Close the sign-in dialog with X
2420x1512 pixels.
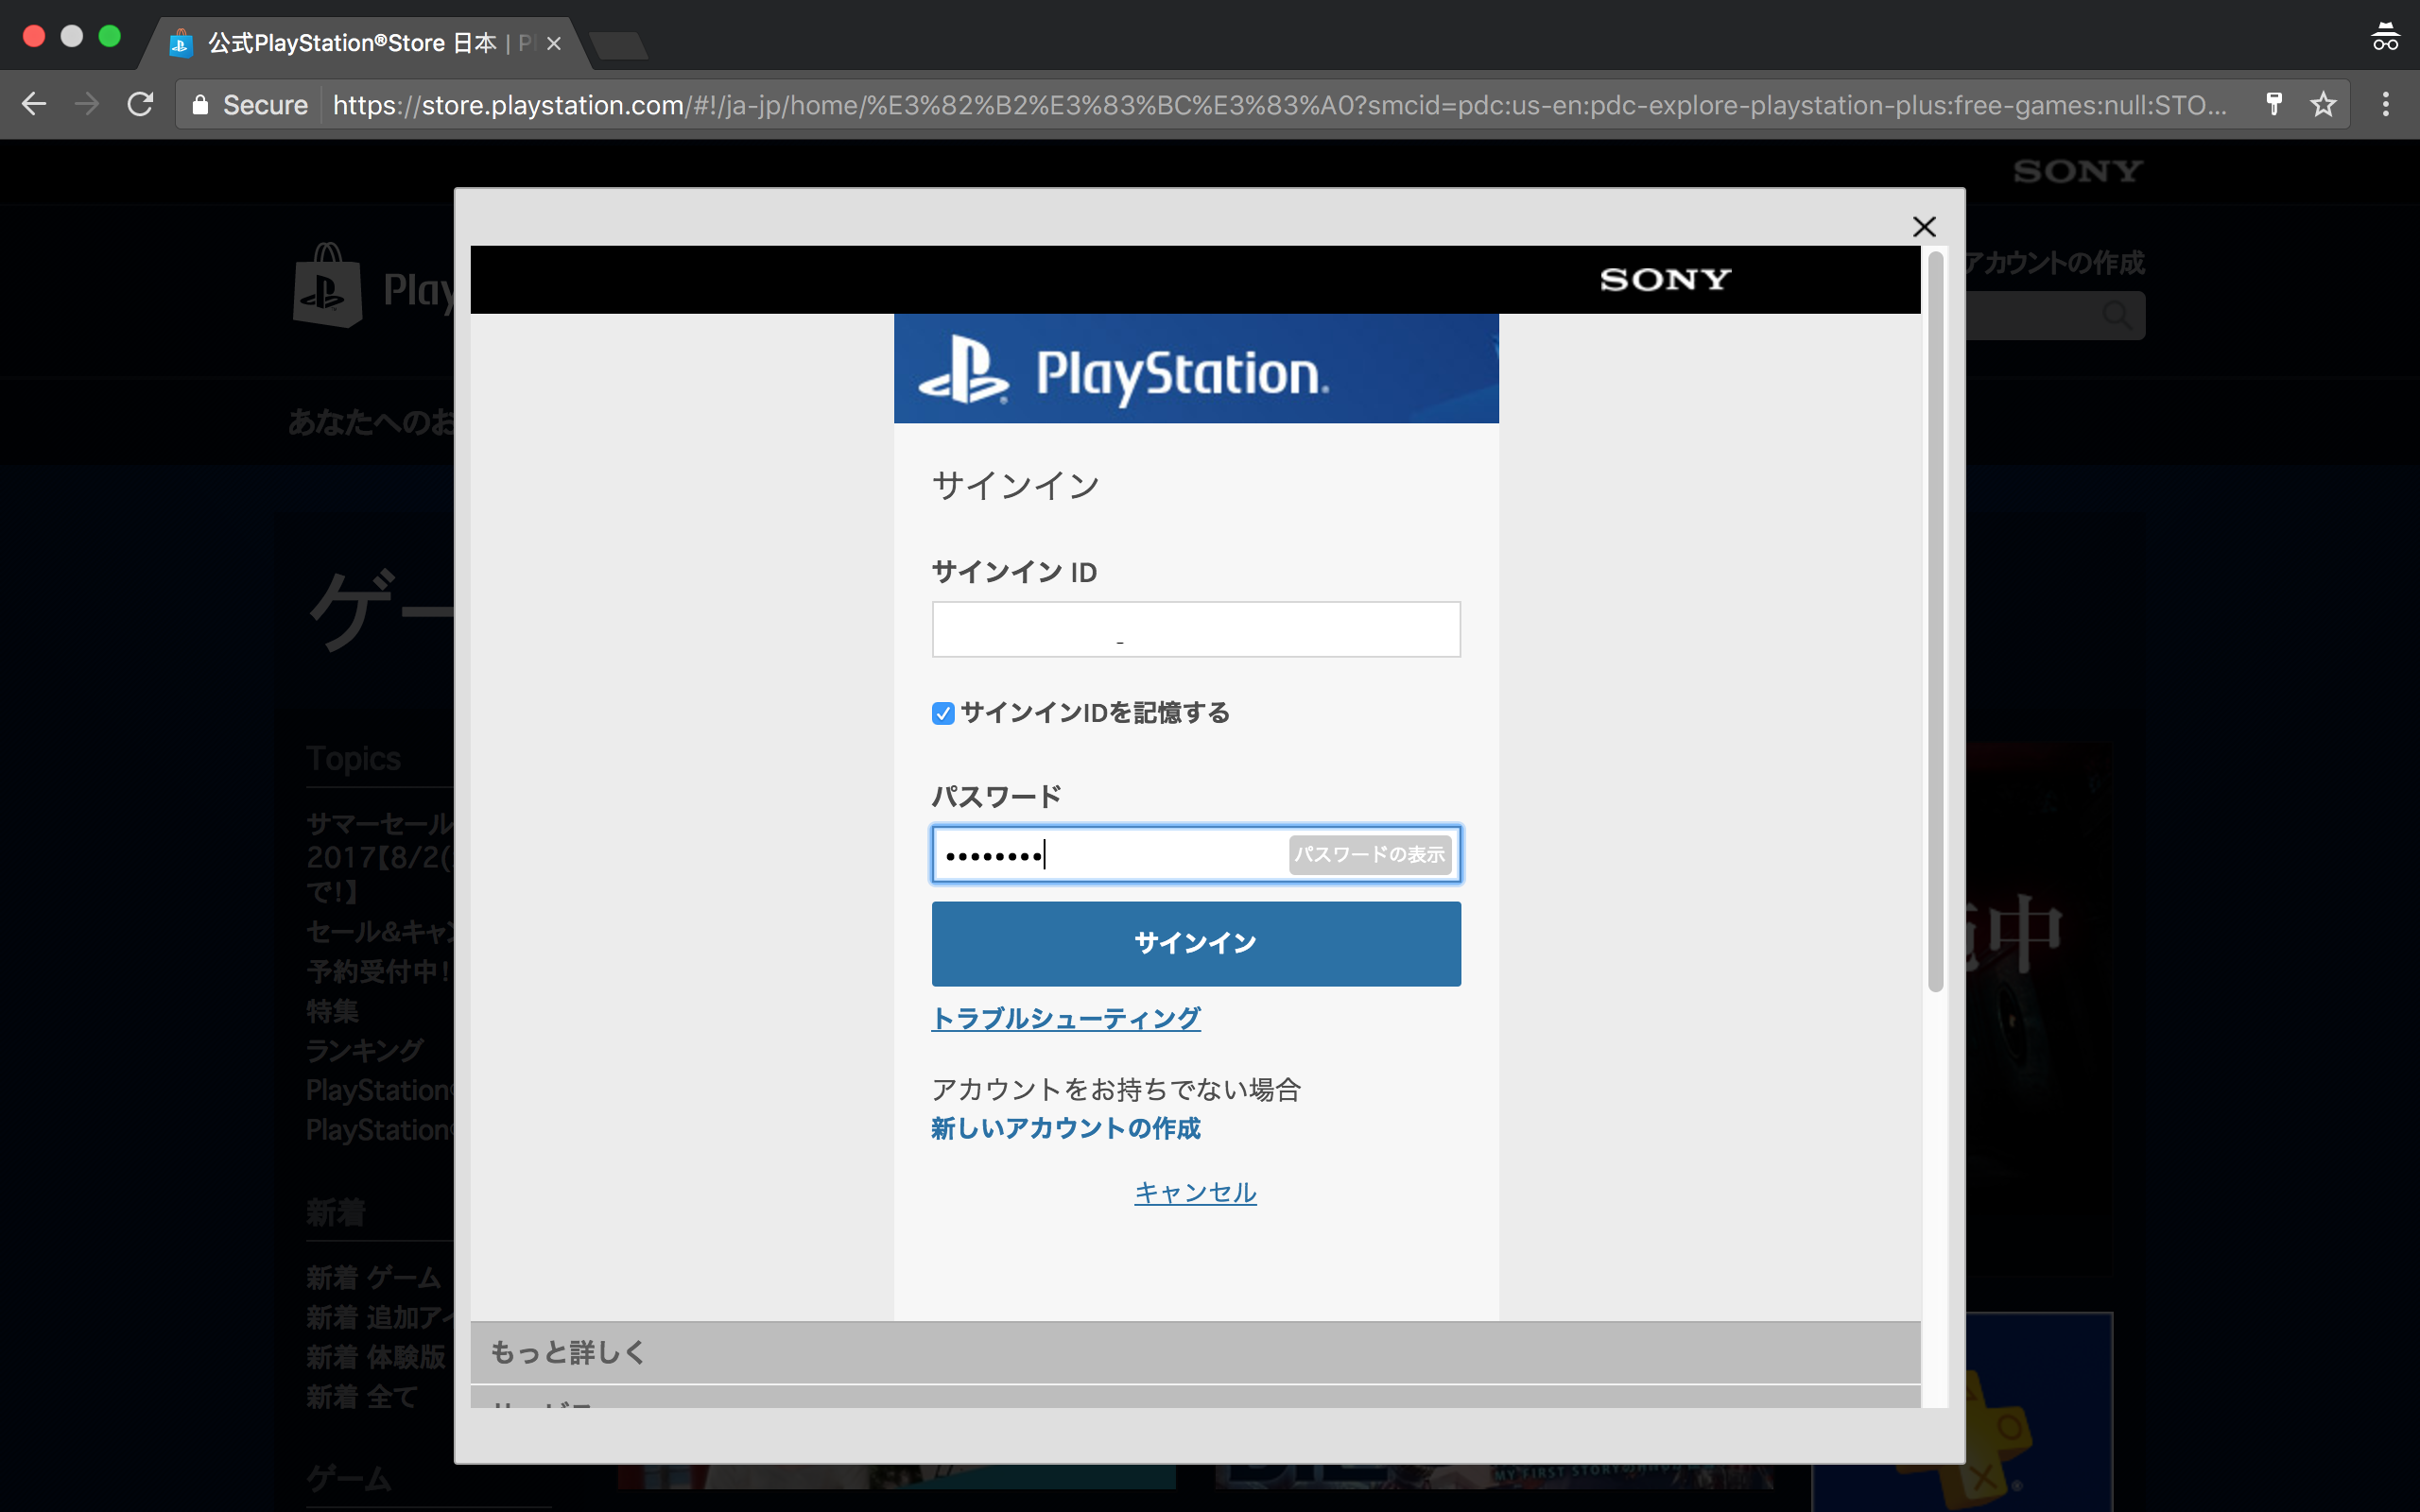coord(1923,227)
